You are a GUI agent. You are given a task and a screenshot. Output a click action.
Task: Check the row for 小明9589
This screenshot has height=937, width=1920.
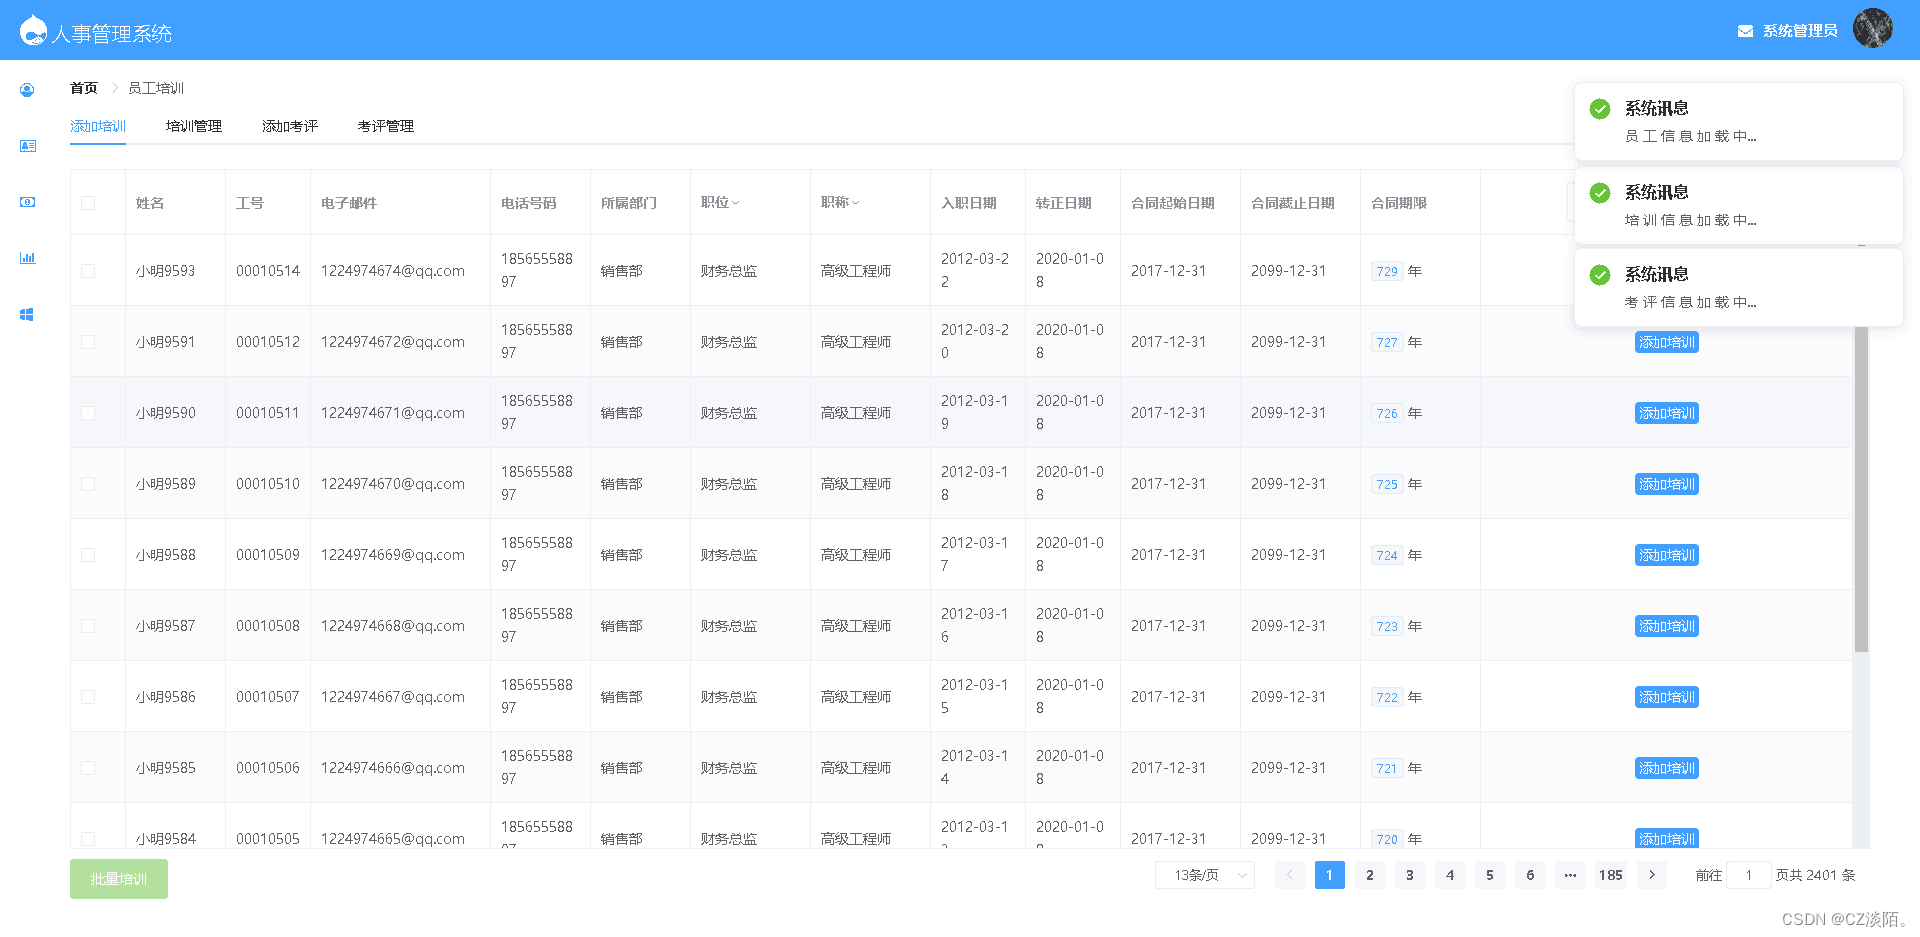pyautogui.click(x=88, y=484)
